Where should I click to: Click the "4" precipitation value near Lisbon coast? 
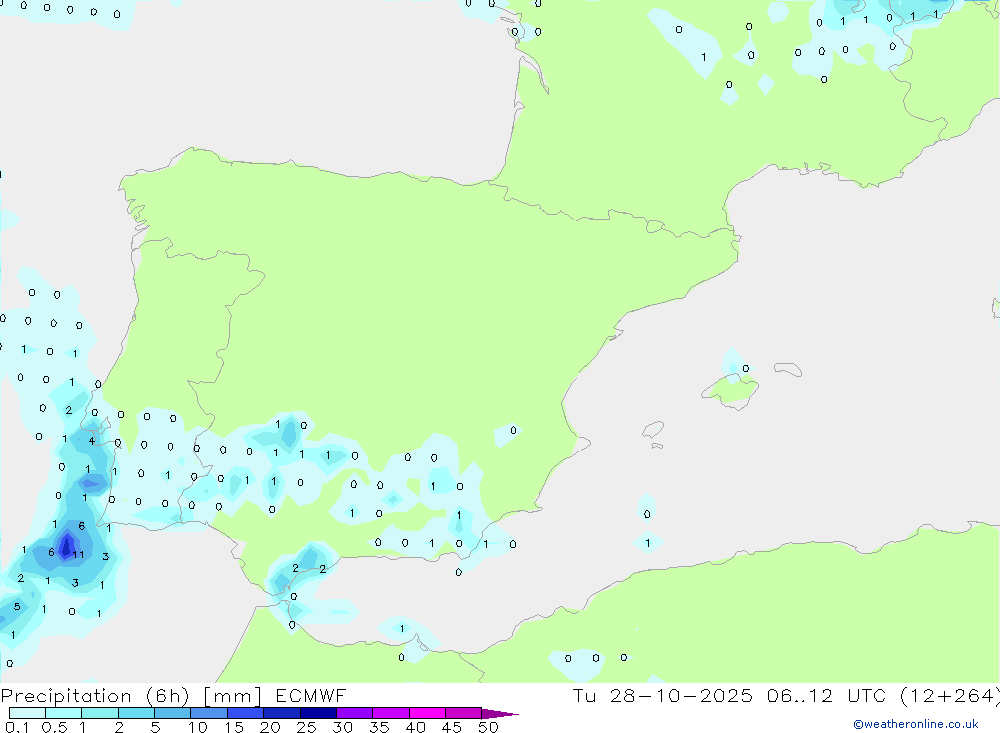coord(92,441)
